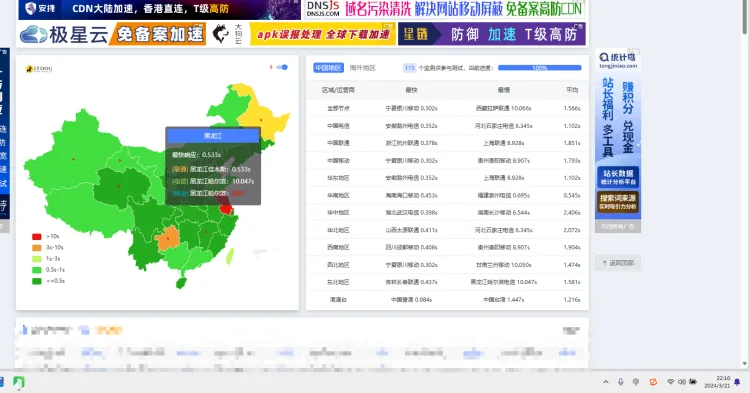Open the 站长数据 统计分析平台 button
This screenshot has width=750, height=393.
point(618,177)
